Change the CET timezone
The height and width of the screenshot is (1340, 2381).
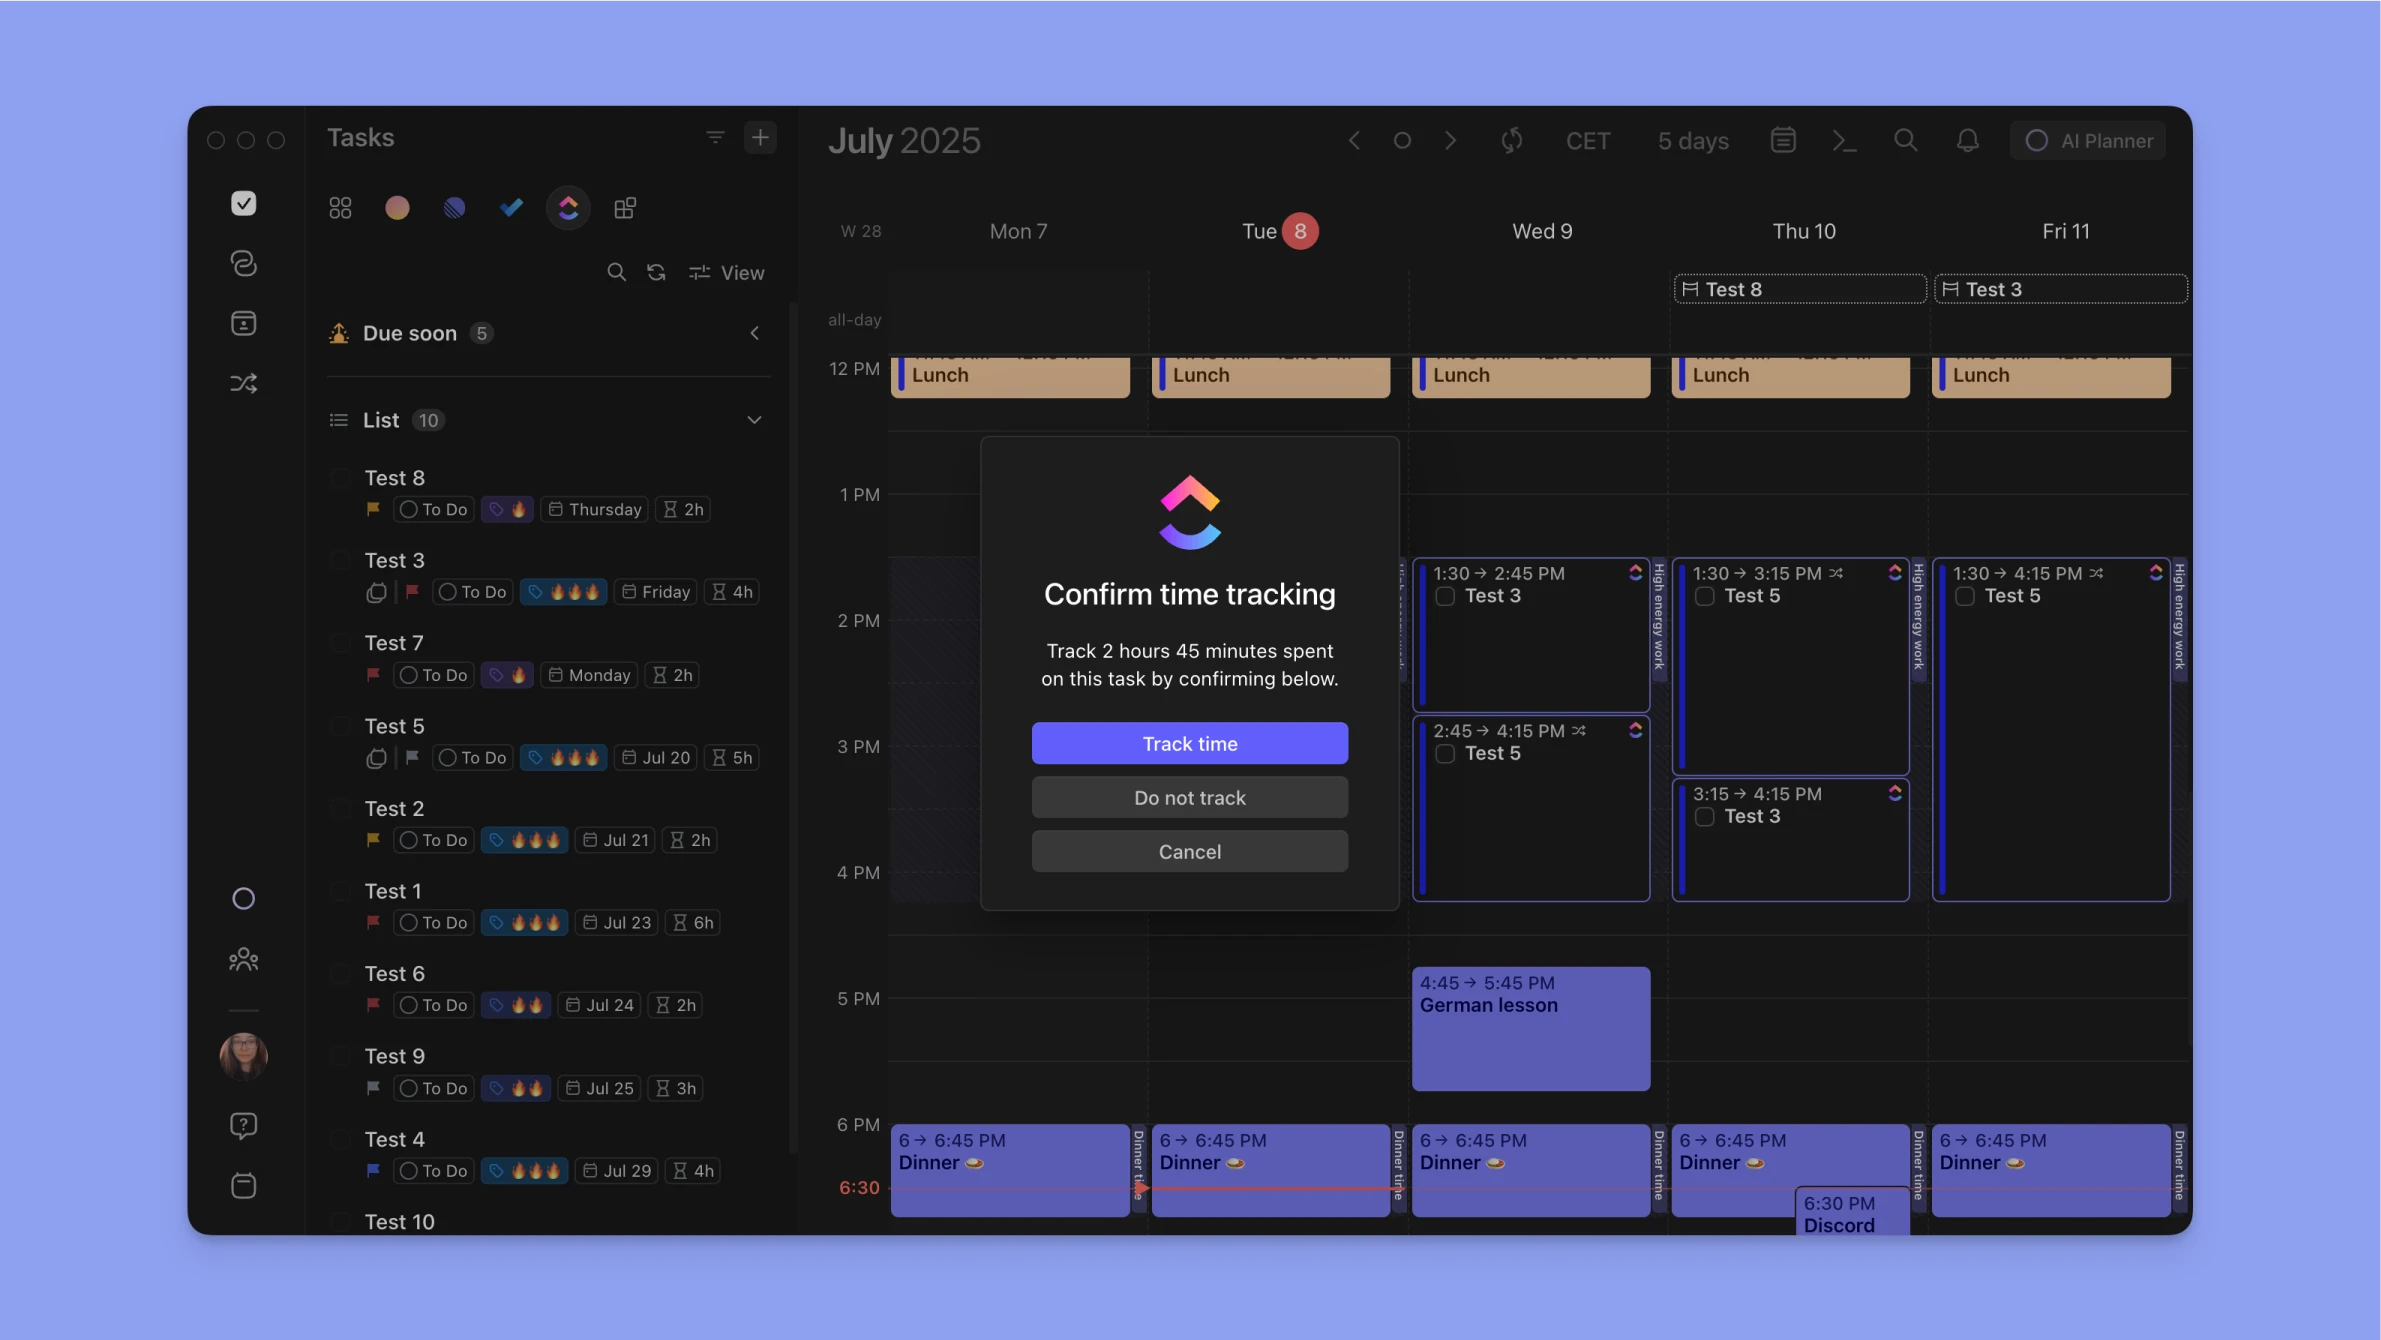tap(1588, 141)
